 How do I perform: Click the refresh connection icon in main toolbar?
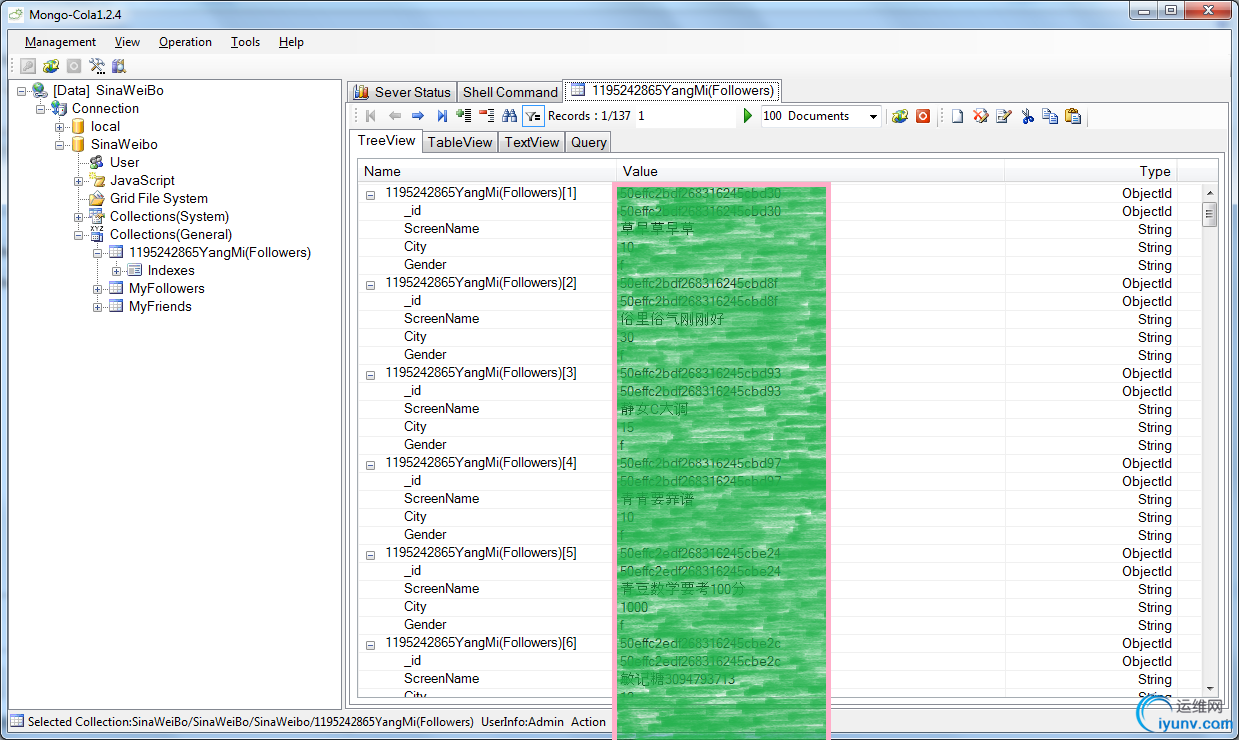coord(51,66)
